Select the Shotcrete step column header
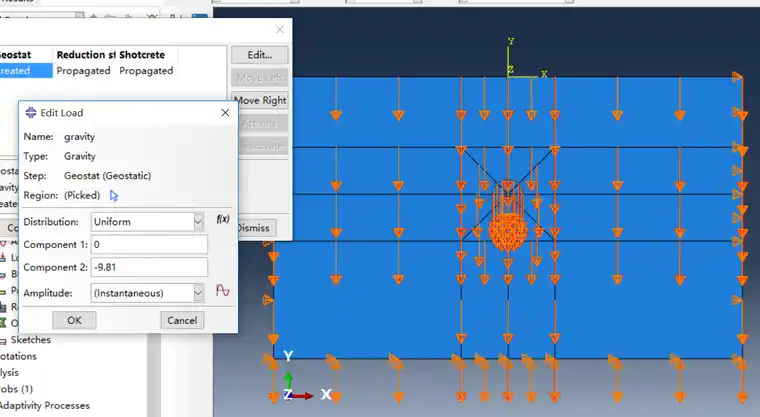The height and width of the screenshot is (417, 760). 142,55
